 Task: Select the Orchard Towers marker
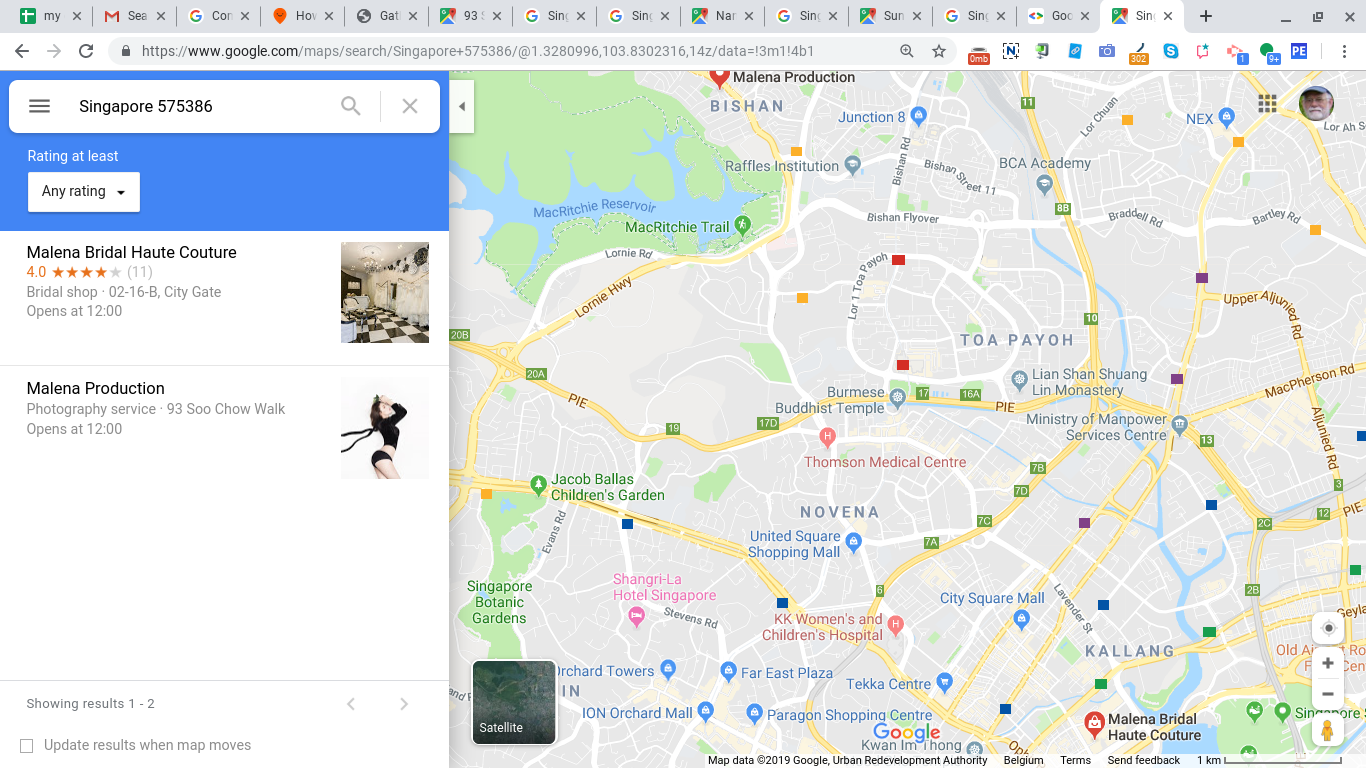click(668, 668)
